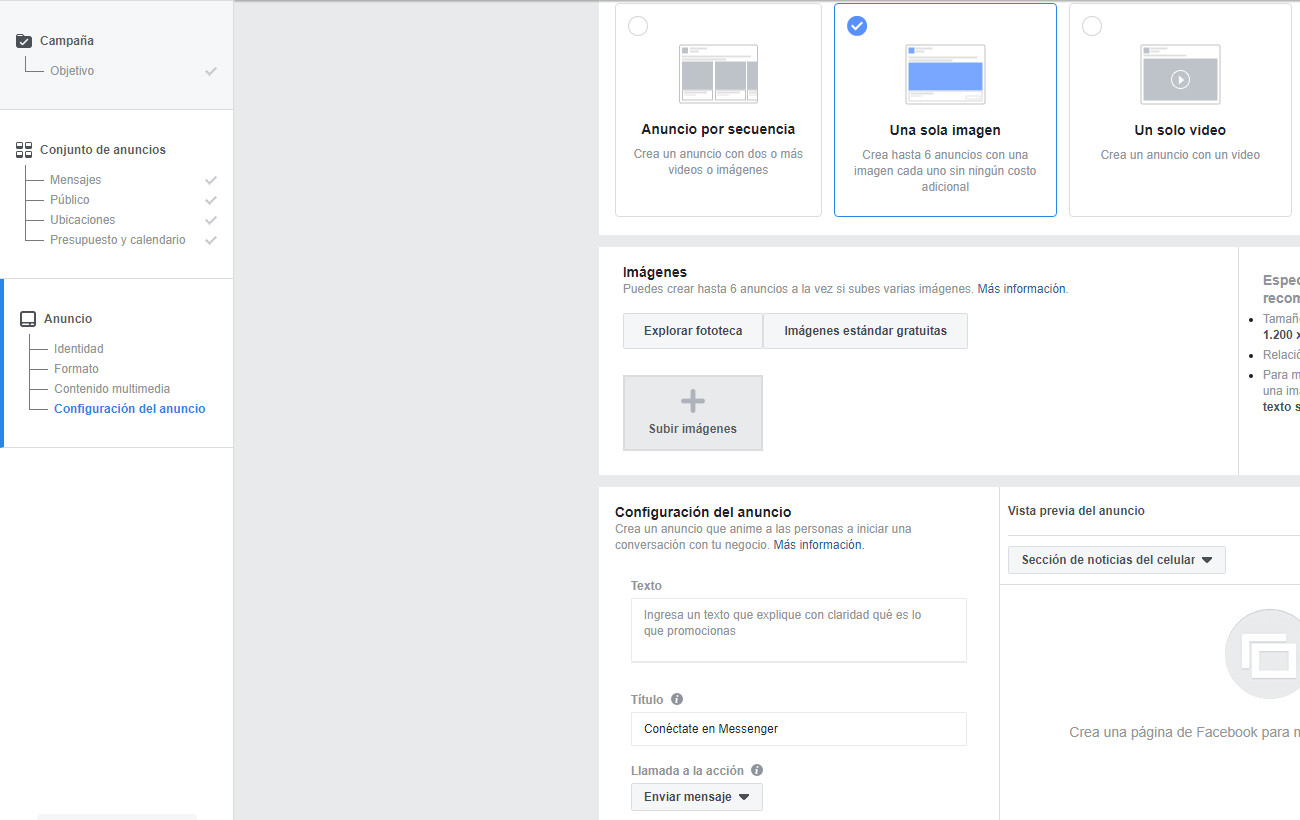Click the Explorar fototeca button
The image size is (1300, 820).
[x=692, y=331]
